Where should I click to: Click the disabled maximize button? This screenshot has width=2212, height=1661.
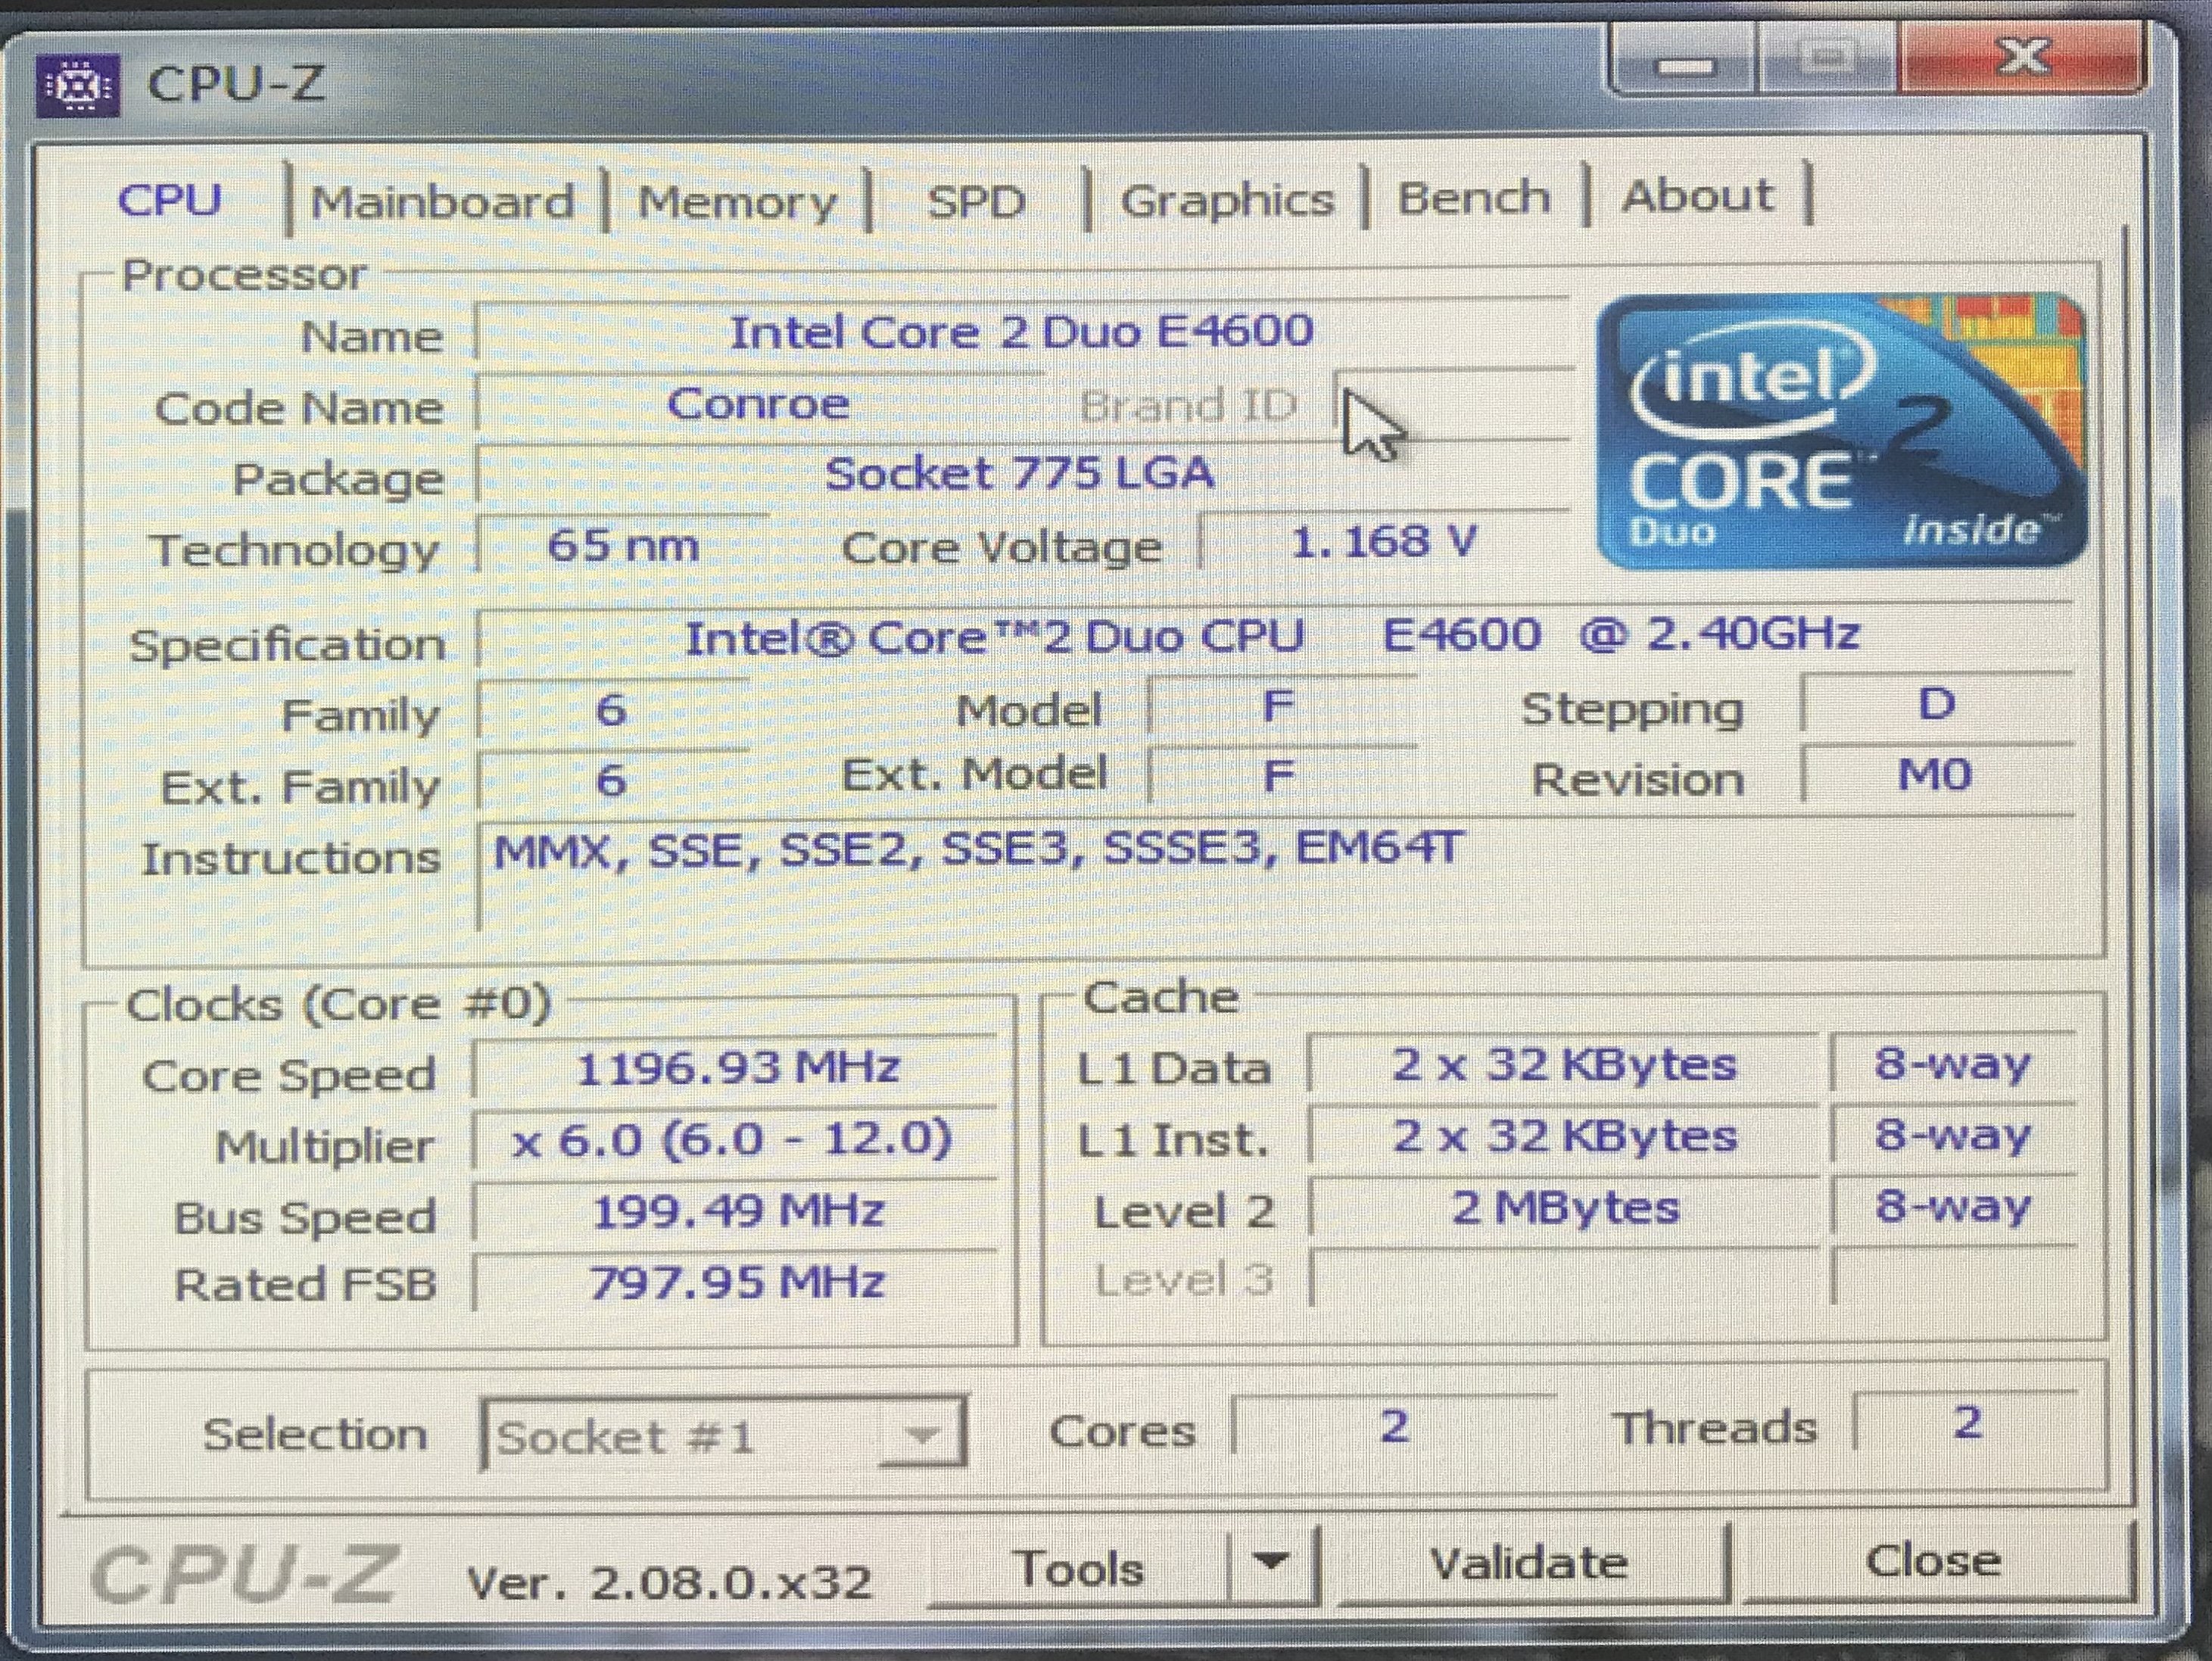point(1826,60)
